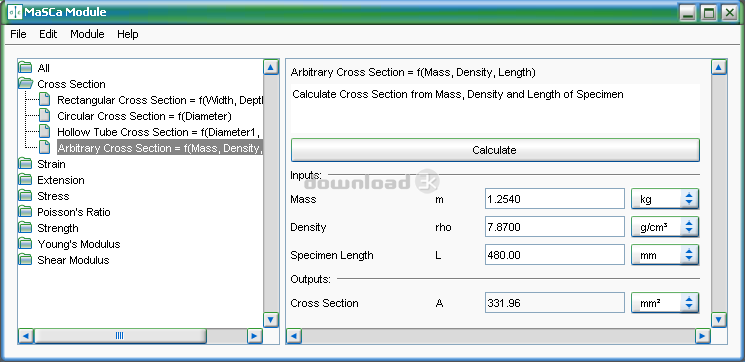Open the Stress folder icon
Image resolution: width=745 pixels, height=362 pixels.
25,196
